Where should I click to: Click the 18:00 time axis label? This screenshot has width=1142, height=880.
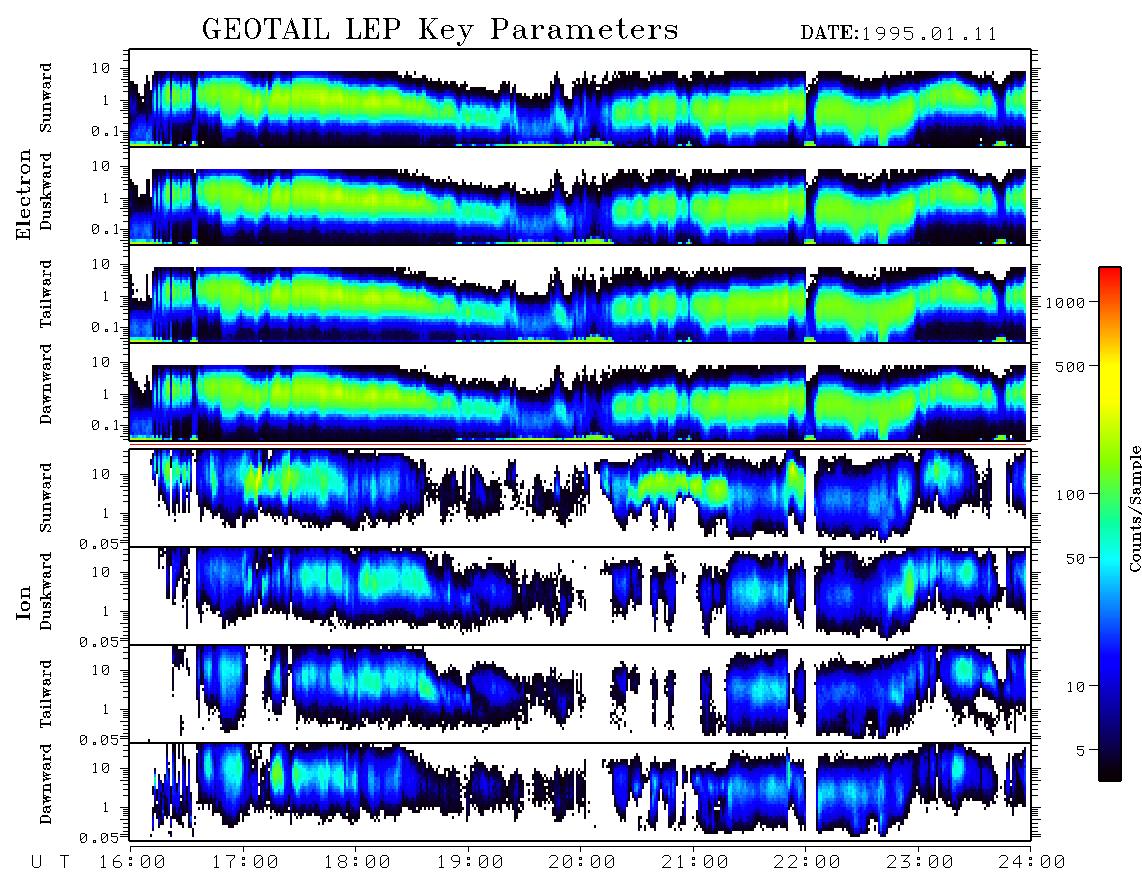357,862
